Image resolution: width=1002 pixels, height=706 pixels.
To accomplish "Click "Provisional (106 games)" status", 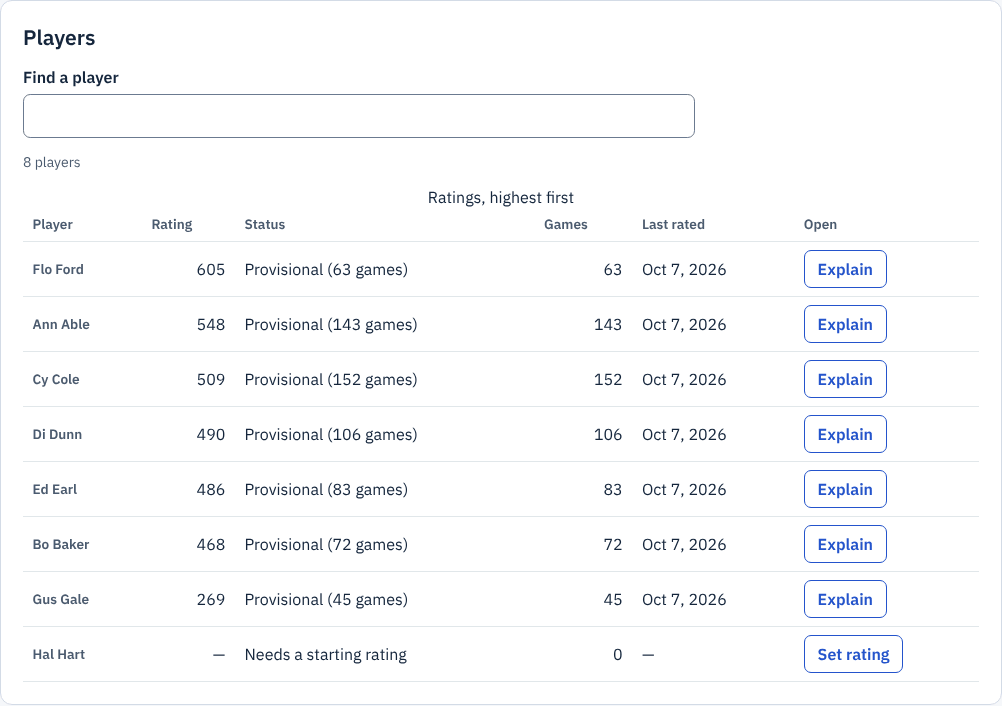I will (x=331, y=434).
